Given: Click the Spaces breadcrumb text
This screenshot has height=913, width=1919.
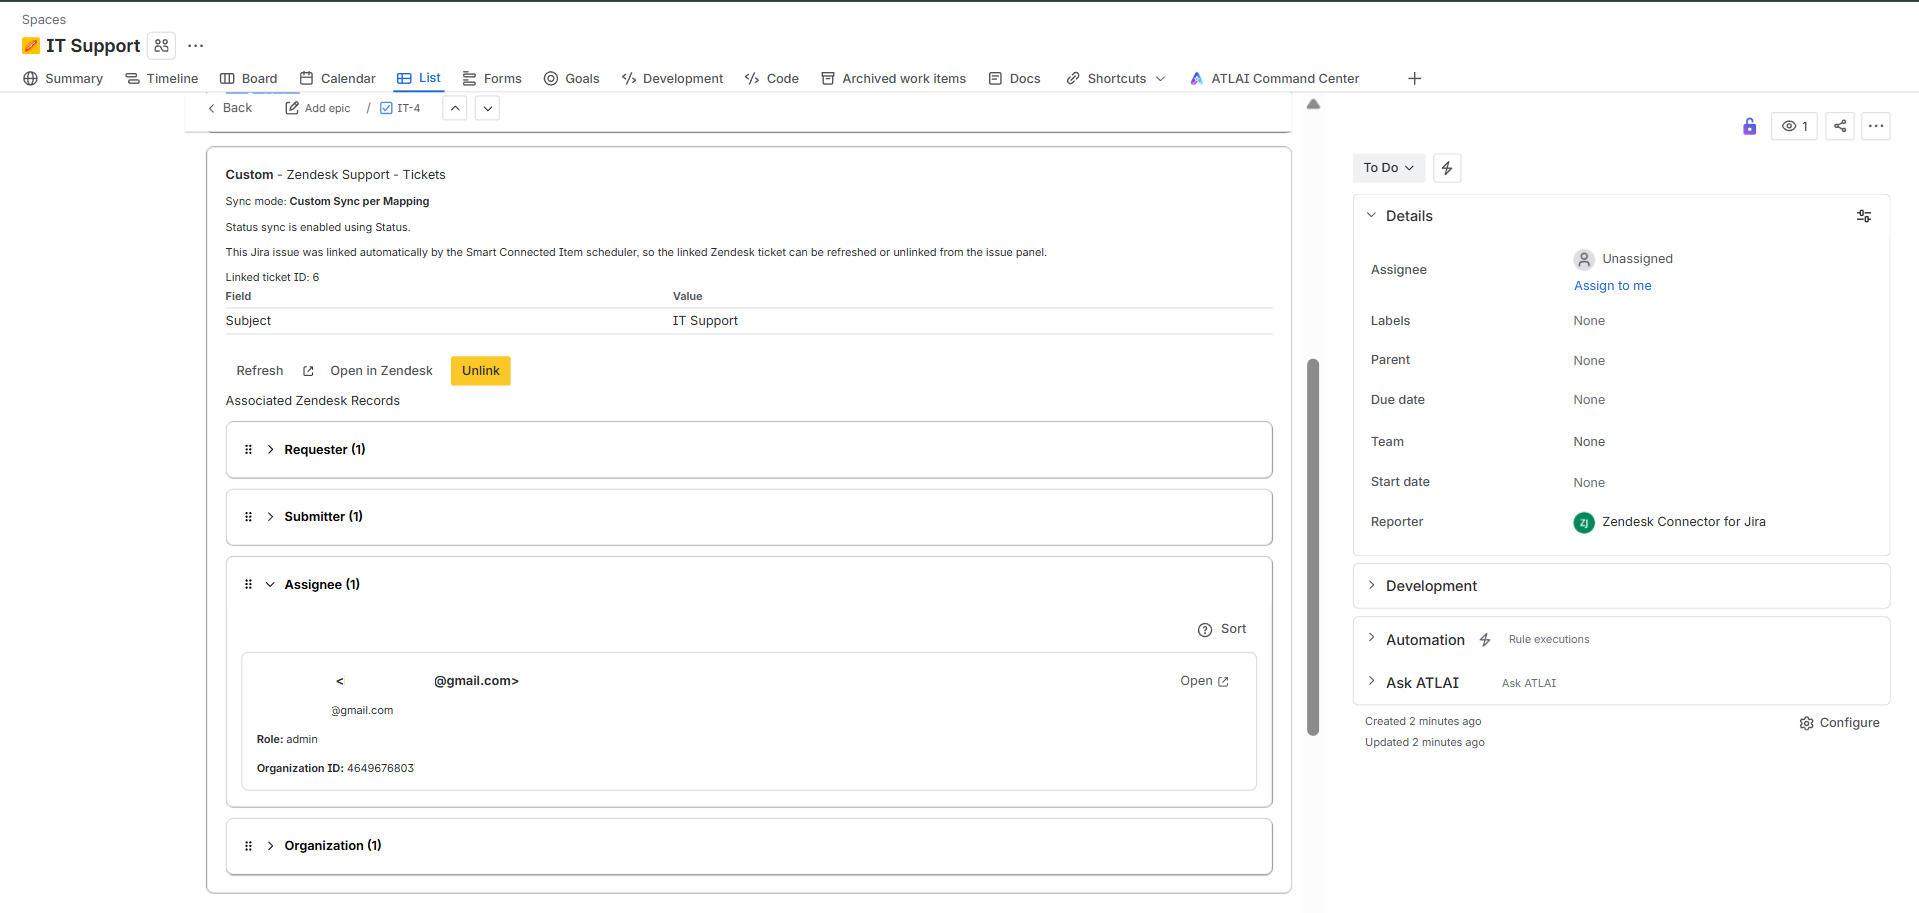Looking at the screenshot, I should (x=44, y=20).
